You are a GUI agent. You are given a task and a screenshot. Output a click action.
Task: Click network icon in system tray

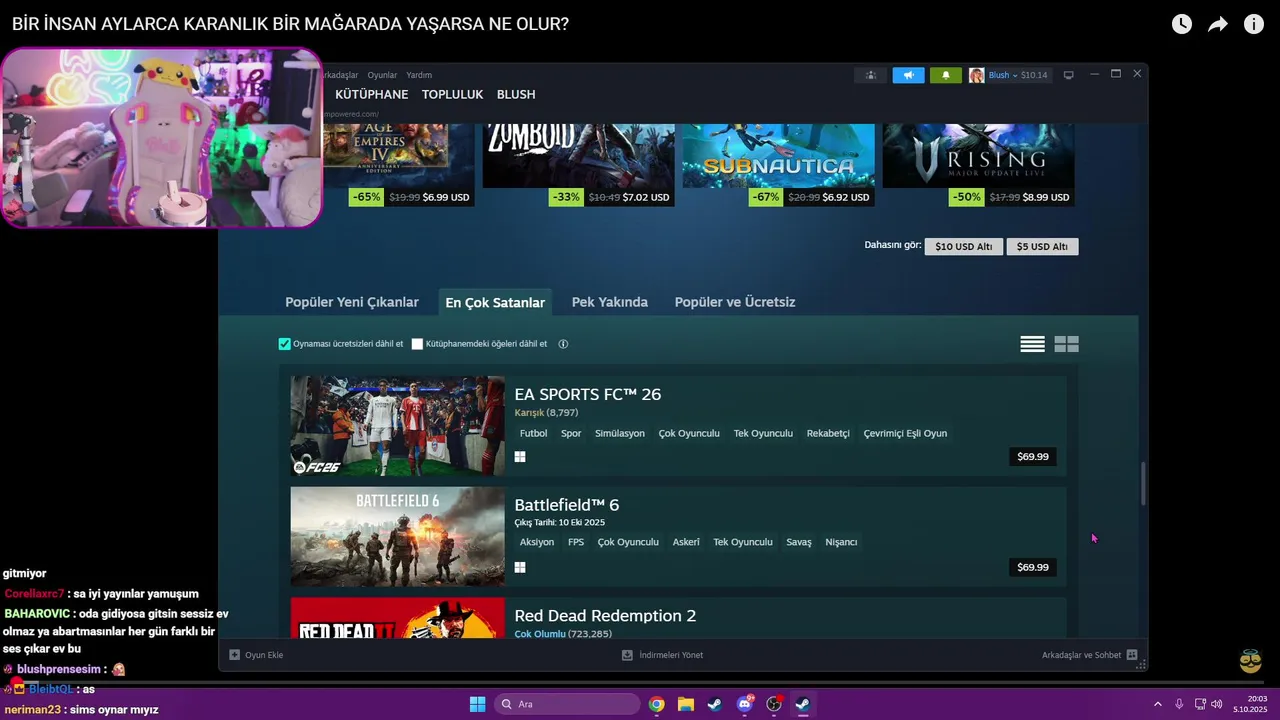pyautogui.click(x=1200, y=704)
